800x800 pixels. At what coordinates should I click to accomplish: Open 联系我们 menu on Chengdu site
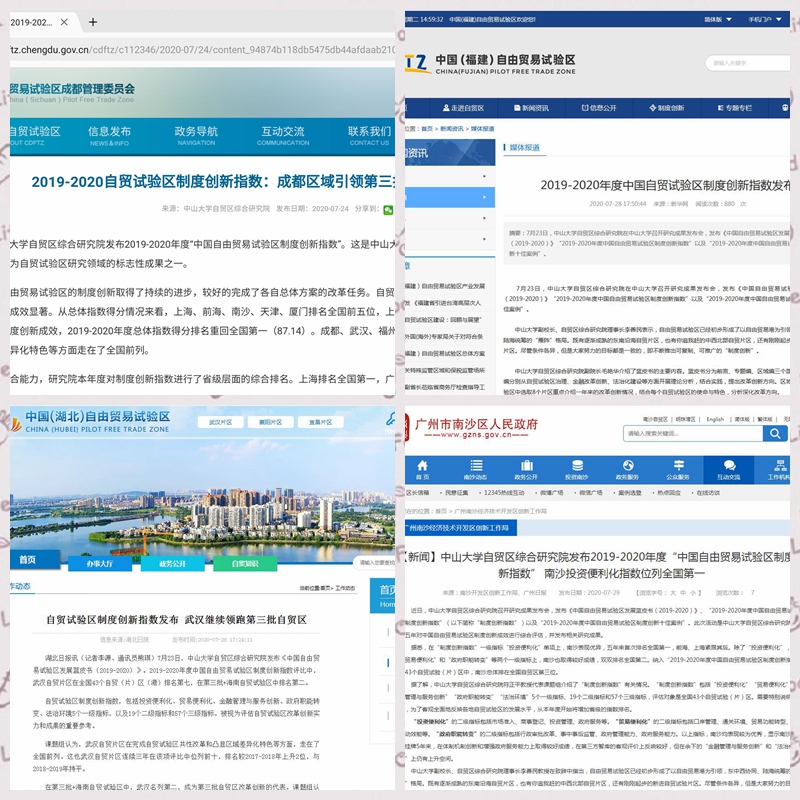[x=369, y=136]
